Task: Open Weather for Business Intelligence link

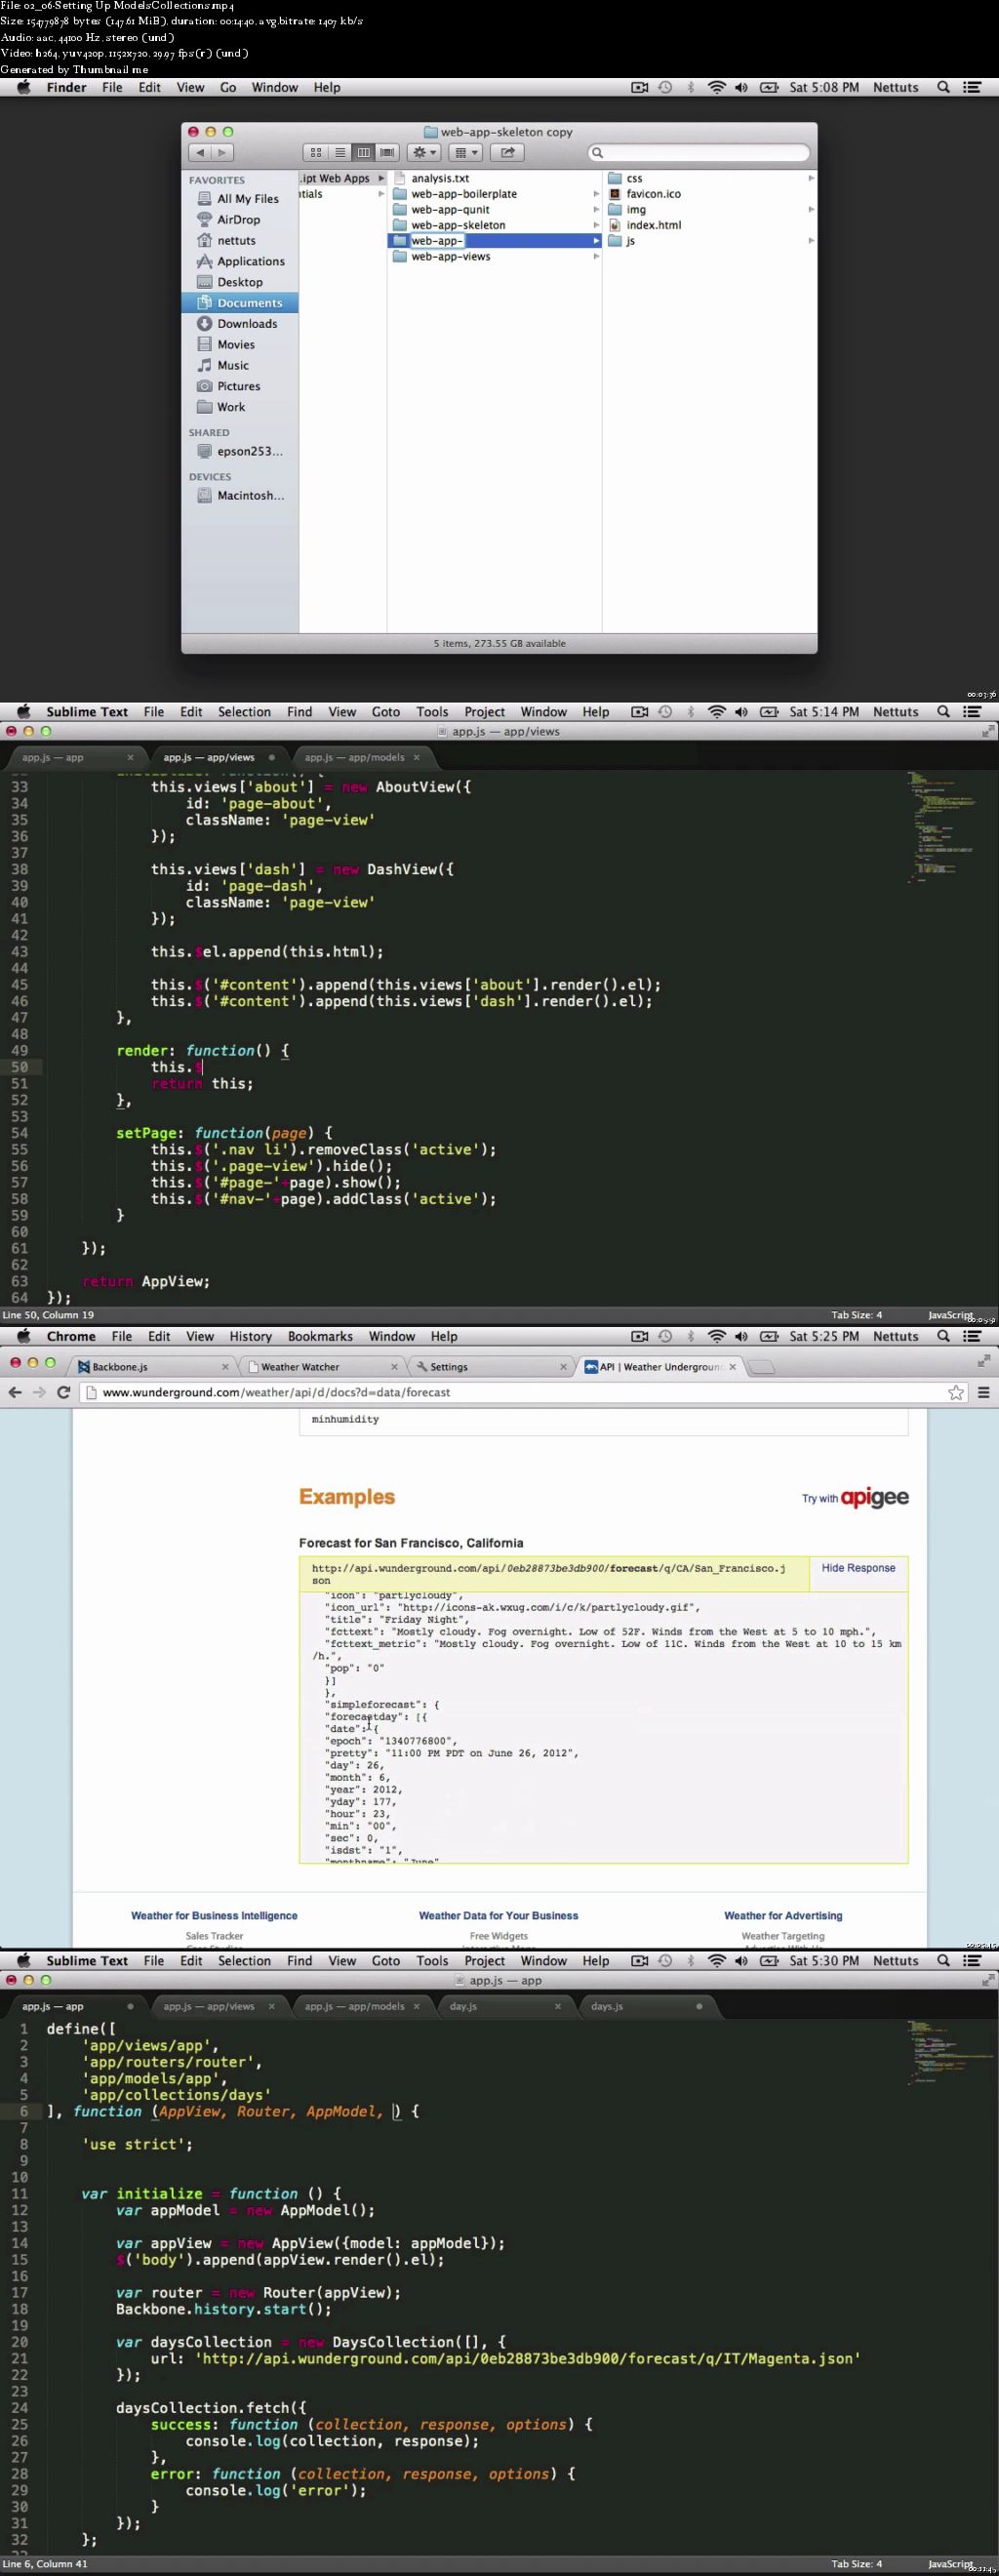Action: coord(214,1916)
